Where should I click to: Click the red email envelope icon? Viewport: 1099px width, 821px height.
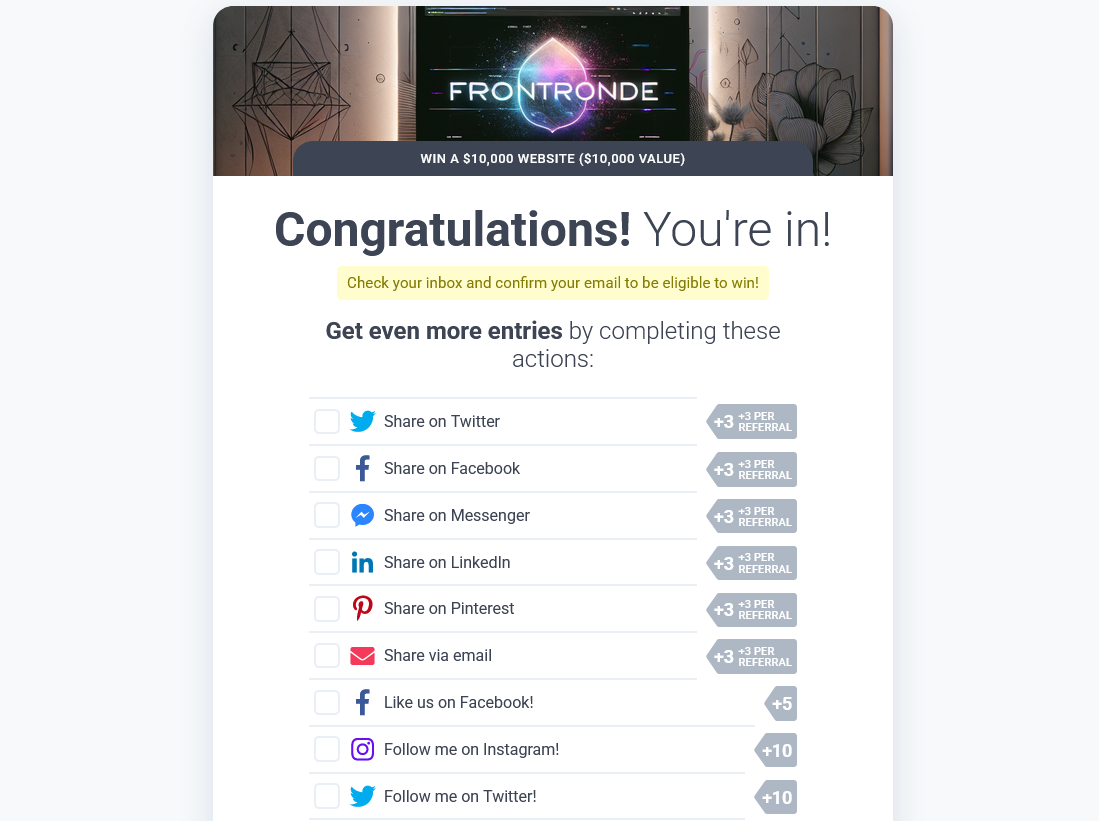[362, 656]
